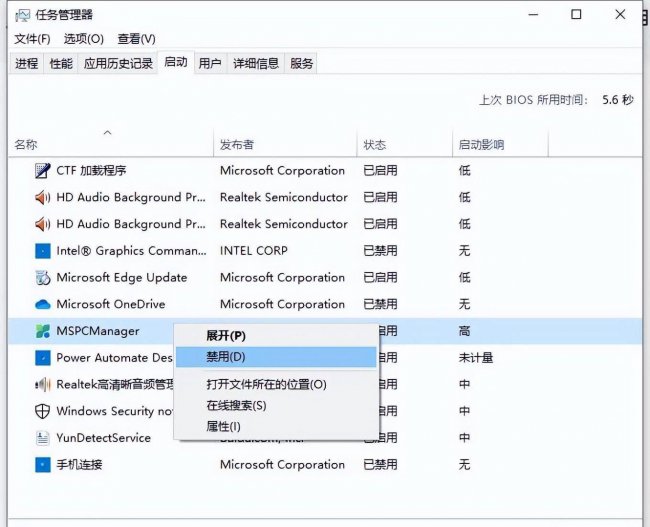Screen dimensions: 650x527
Task: Select MSPCManager row name
Action: pos(98,331)
